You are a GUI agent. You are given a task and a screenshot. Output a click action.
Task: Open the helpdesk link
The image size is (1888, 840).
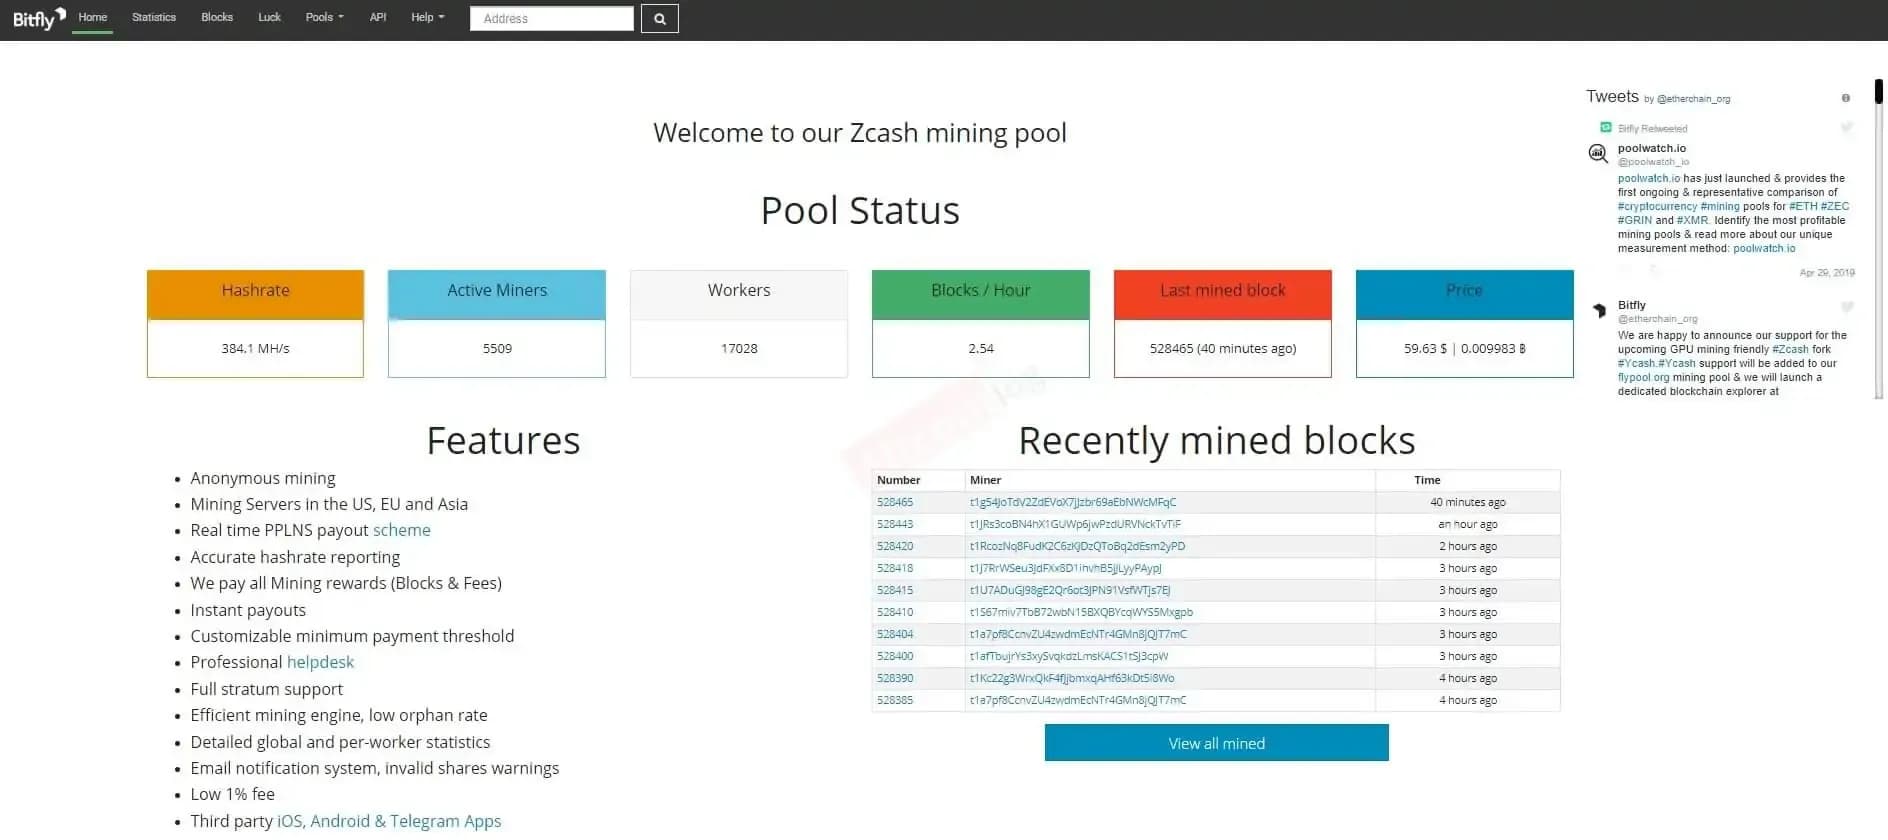click(320, 662)
